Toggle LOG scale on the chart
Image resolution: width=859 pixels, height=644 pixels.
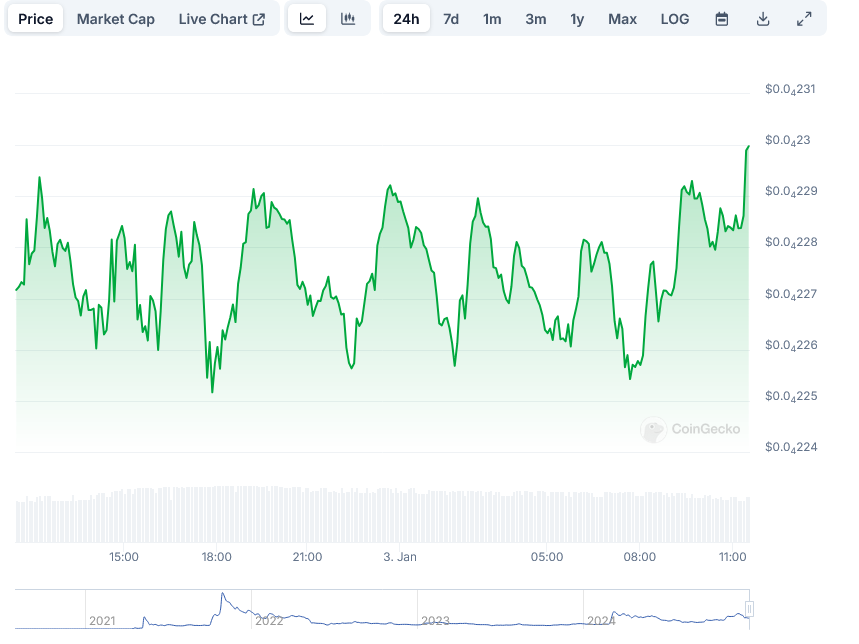pyautogui.click(x=675, y=19)
